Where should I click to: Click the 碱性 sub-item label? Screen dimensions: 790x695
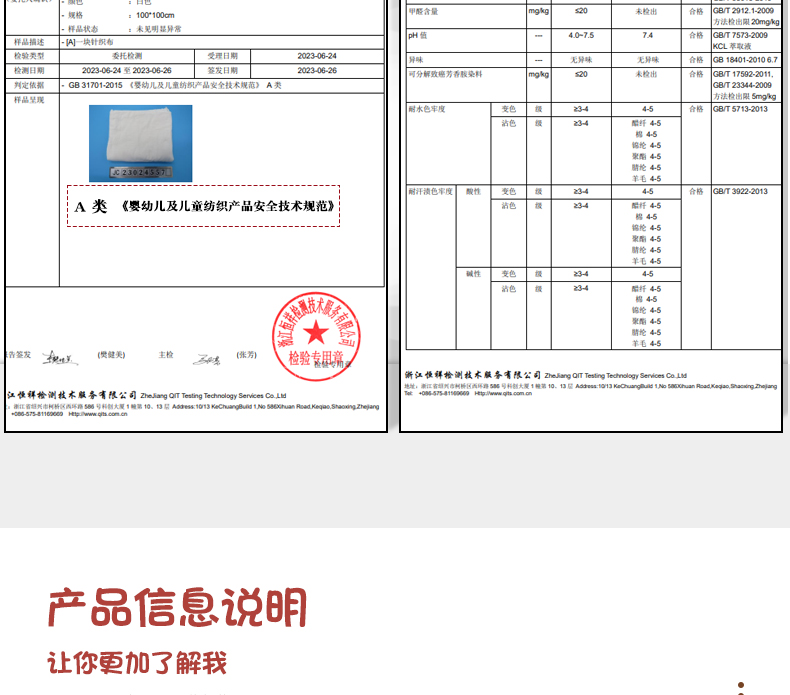[x=473, y=274]
